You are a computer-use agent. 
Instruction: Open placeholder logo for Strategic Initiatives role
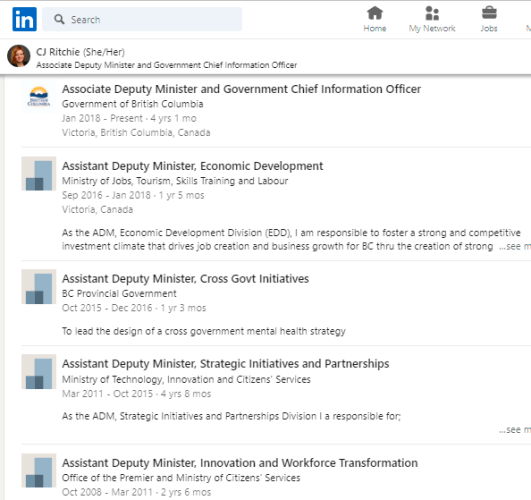click(x=39, y=372)
